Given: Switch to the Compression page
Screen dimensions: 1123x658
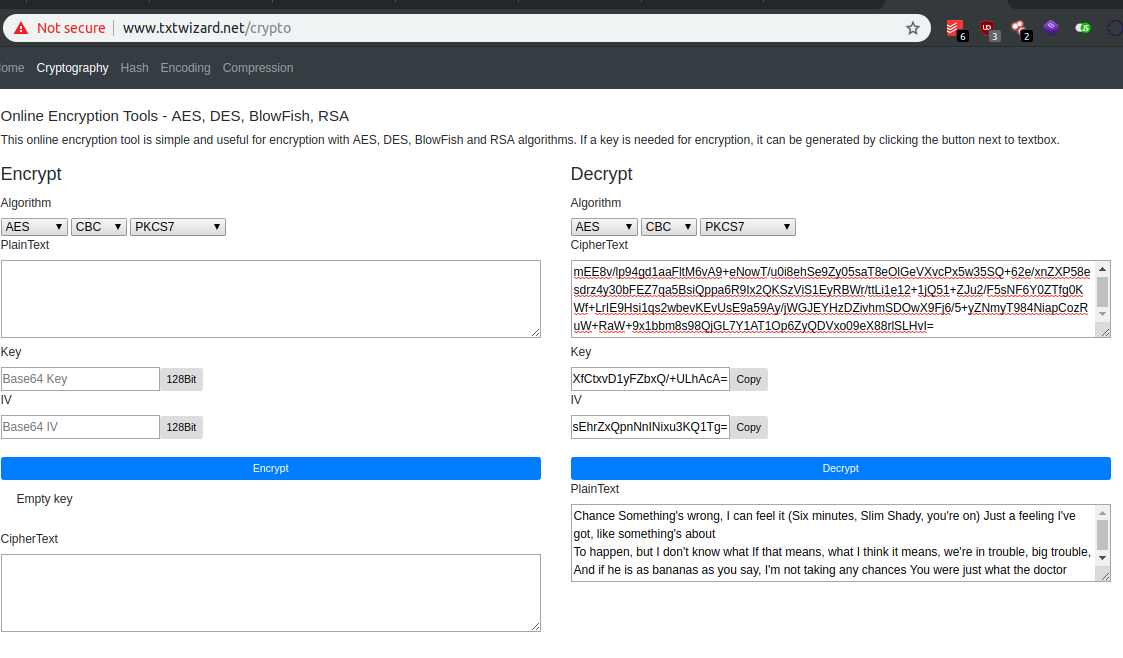Looking at the screenshot, I should coord(258,68).
